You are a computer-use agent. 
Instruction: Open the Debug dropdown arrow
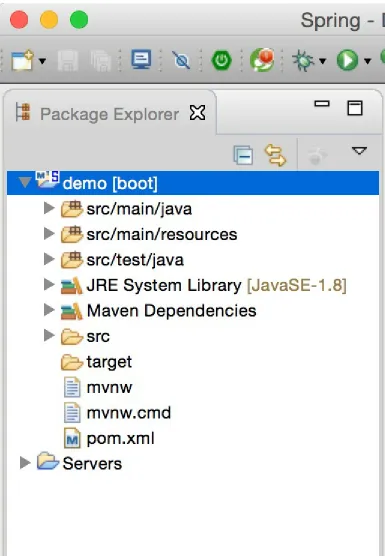pyautogui.click(x=322, y=61)
